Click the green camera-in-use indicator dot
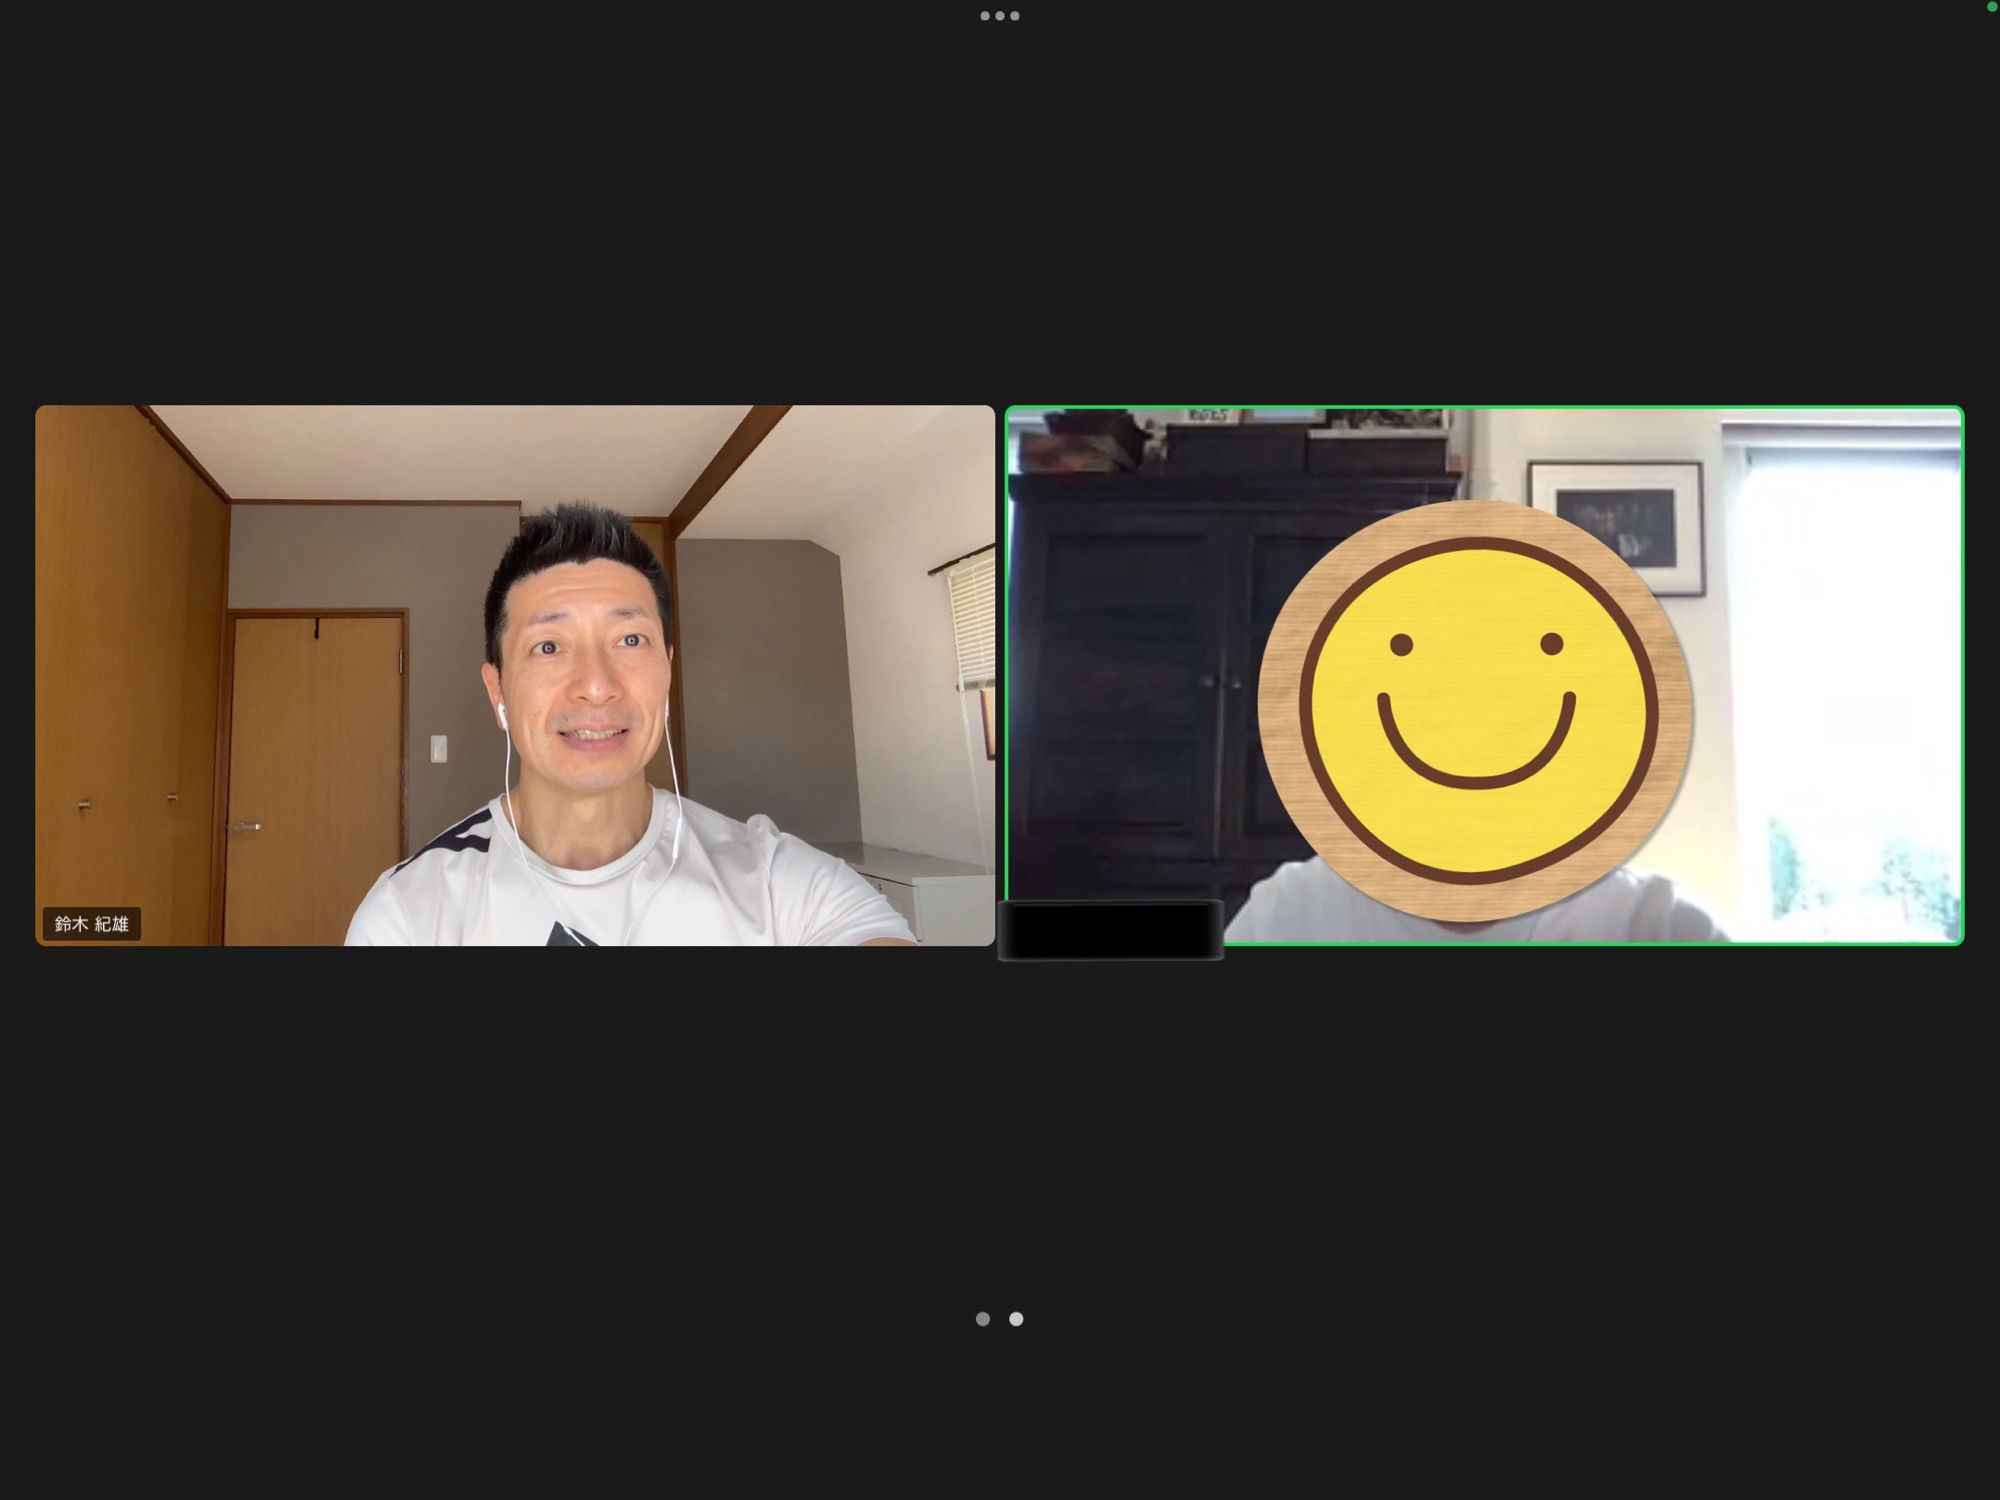The width and height of the screenshot is (2000, 1500). 1991,6
